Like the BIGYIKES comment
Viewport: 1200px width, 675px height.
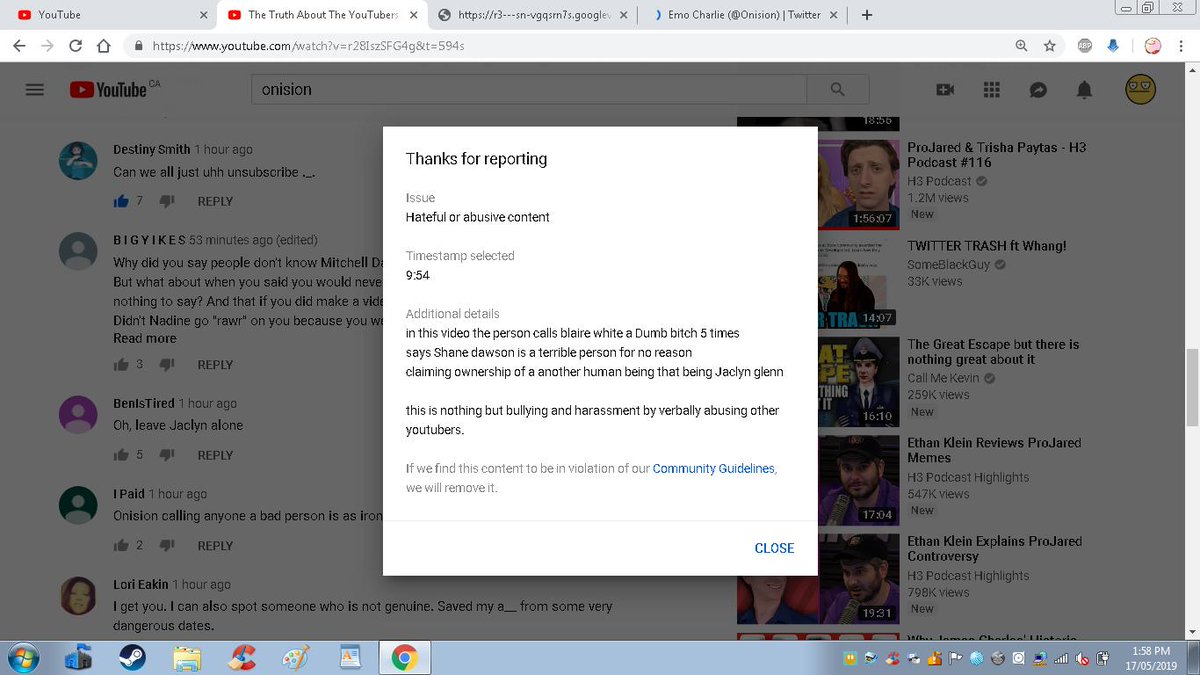[x=122, y=364]
